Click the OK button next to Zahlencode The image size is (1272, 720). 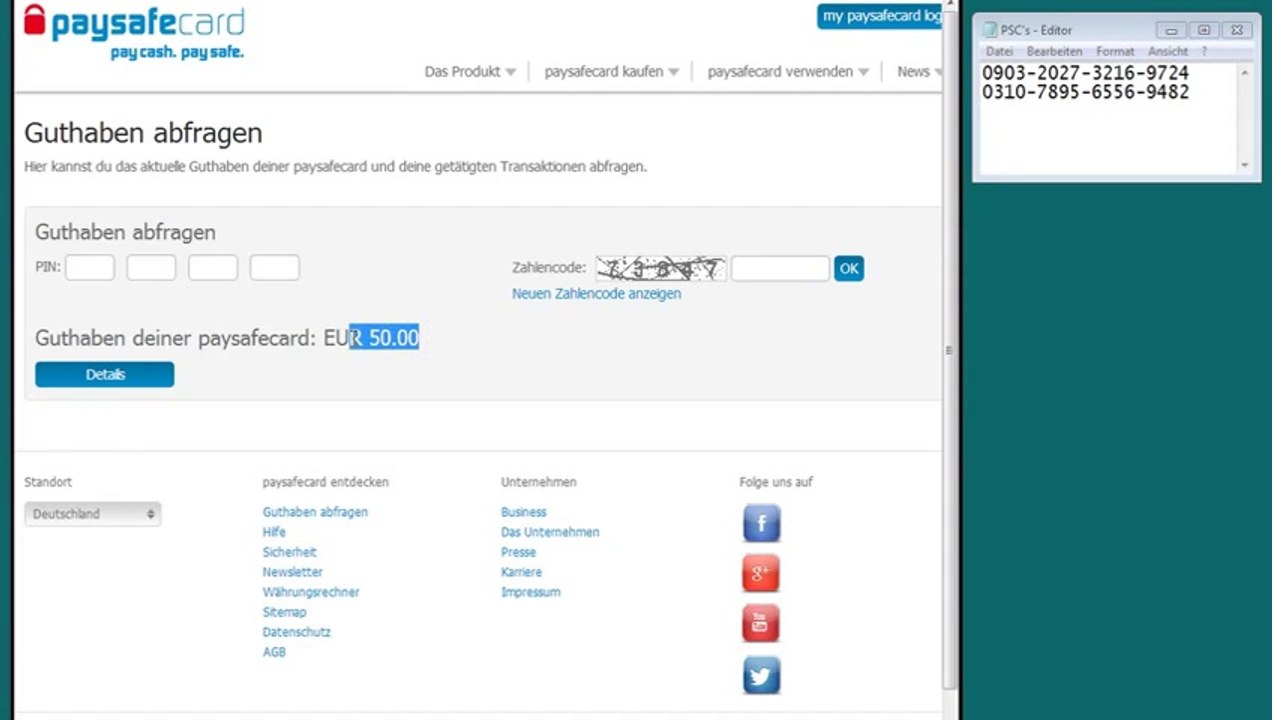pyautogui.click(x=849, y=268)
